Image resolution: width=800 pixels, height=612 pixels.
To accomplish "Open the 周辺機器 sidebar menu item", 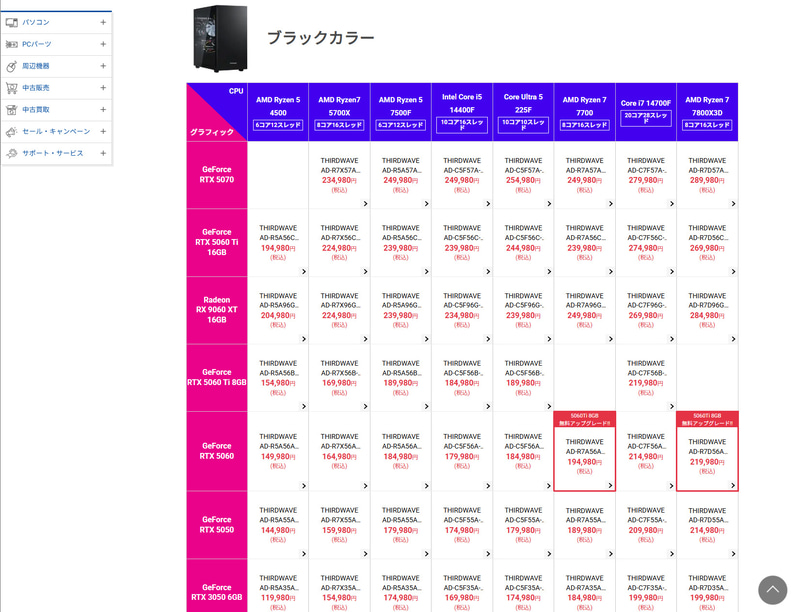I will pyautogui.click(x=56, y=66).
